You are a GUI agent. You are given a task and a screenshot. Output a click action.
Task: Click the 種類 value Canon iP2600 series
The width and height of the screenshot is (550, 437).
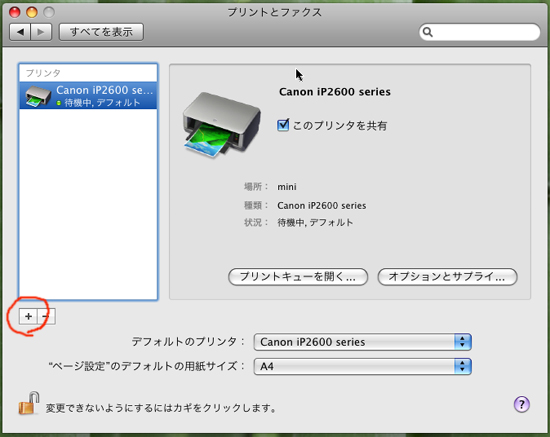322,205
